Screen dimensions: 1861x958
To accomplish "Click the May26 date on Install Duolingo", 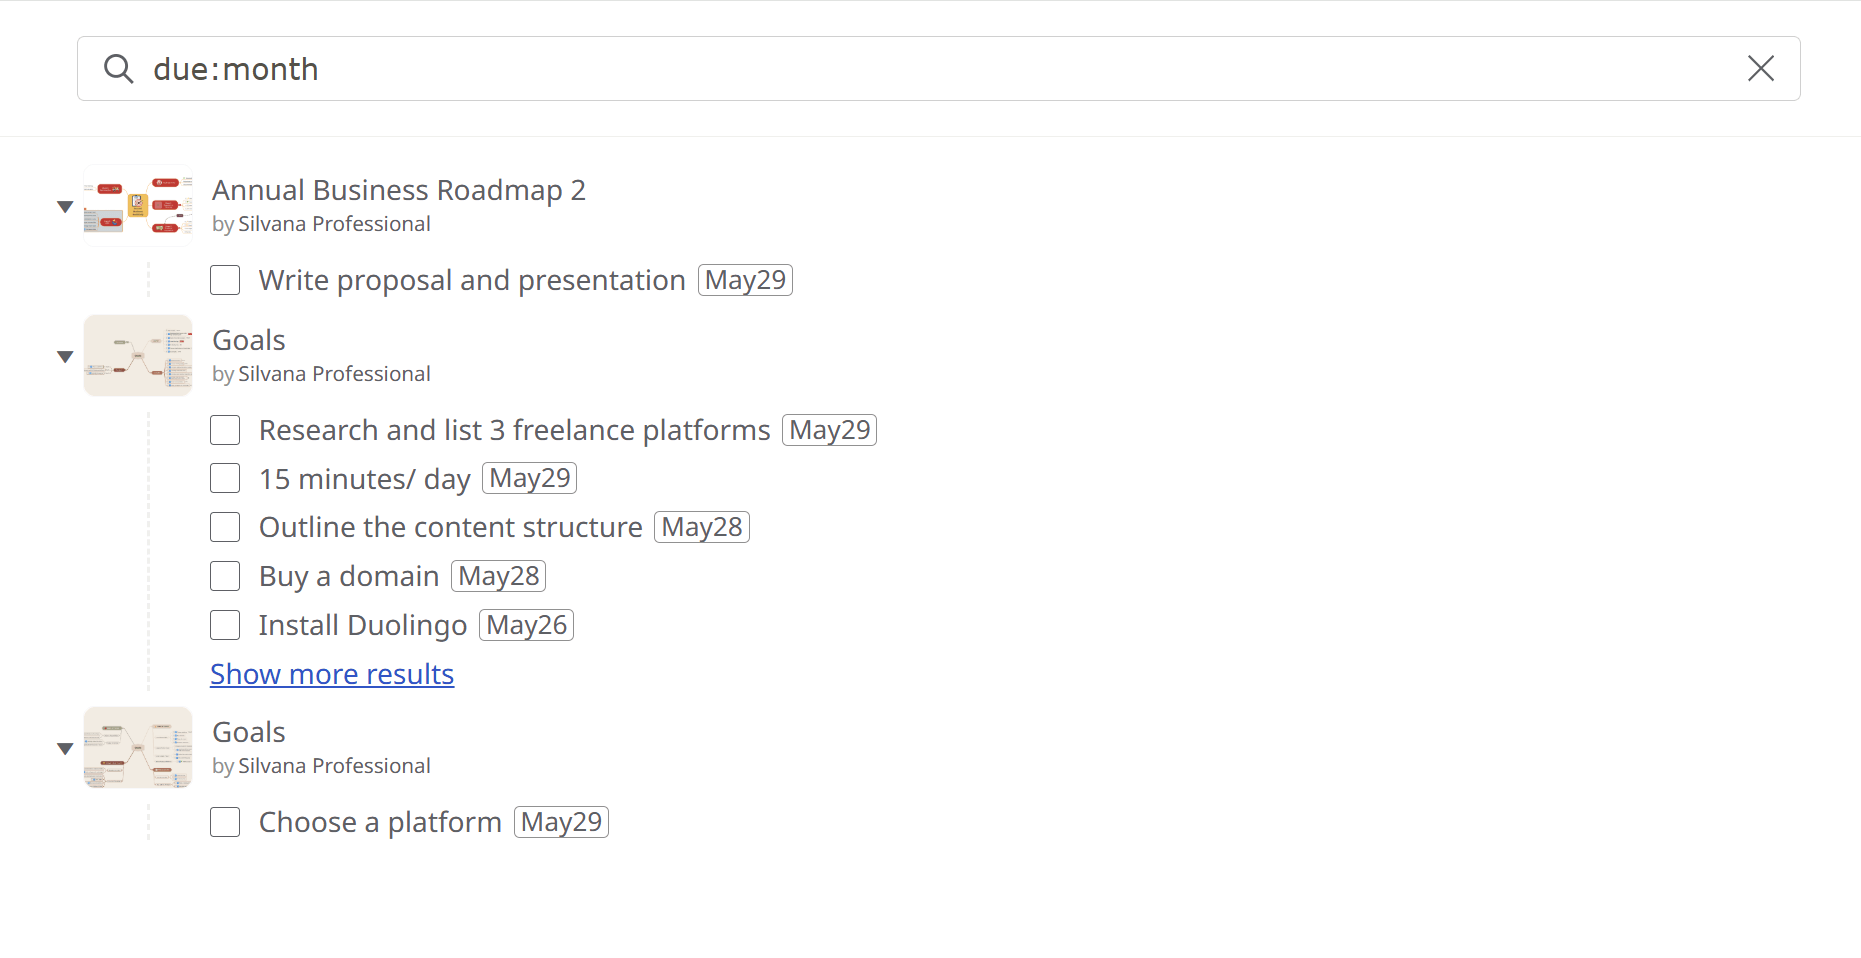I will tap(526, 625).
